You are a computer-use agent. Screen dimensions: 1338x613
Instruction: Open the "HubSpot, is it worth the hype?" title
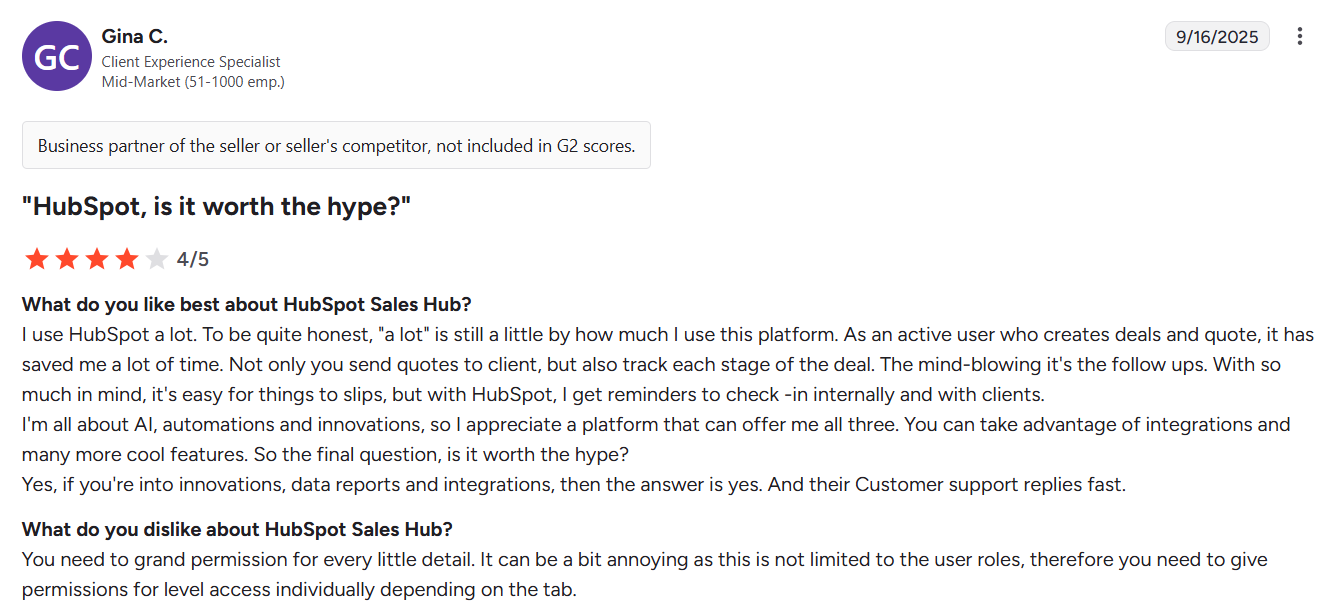[217, 207]
